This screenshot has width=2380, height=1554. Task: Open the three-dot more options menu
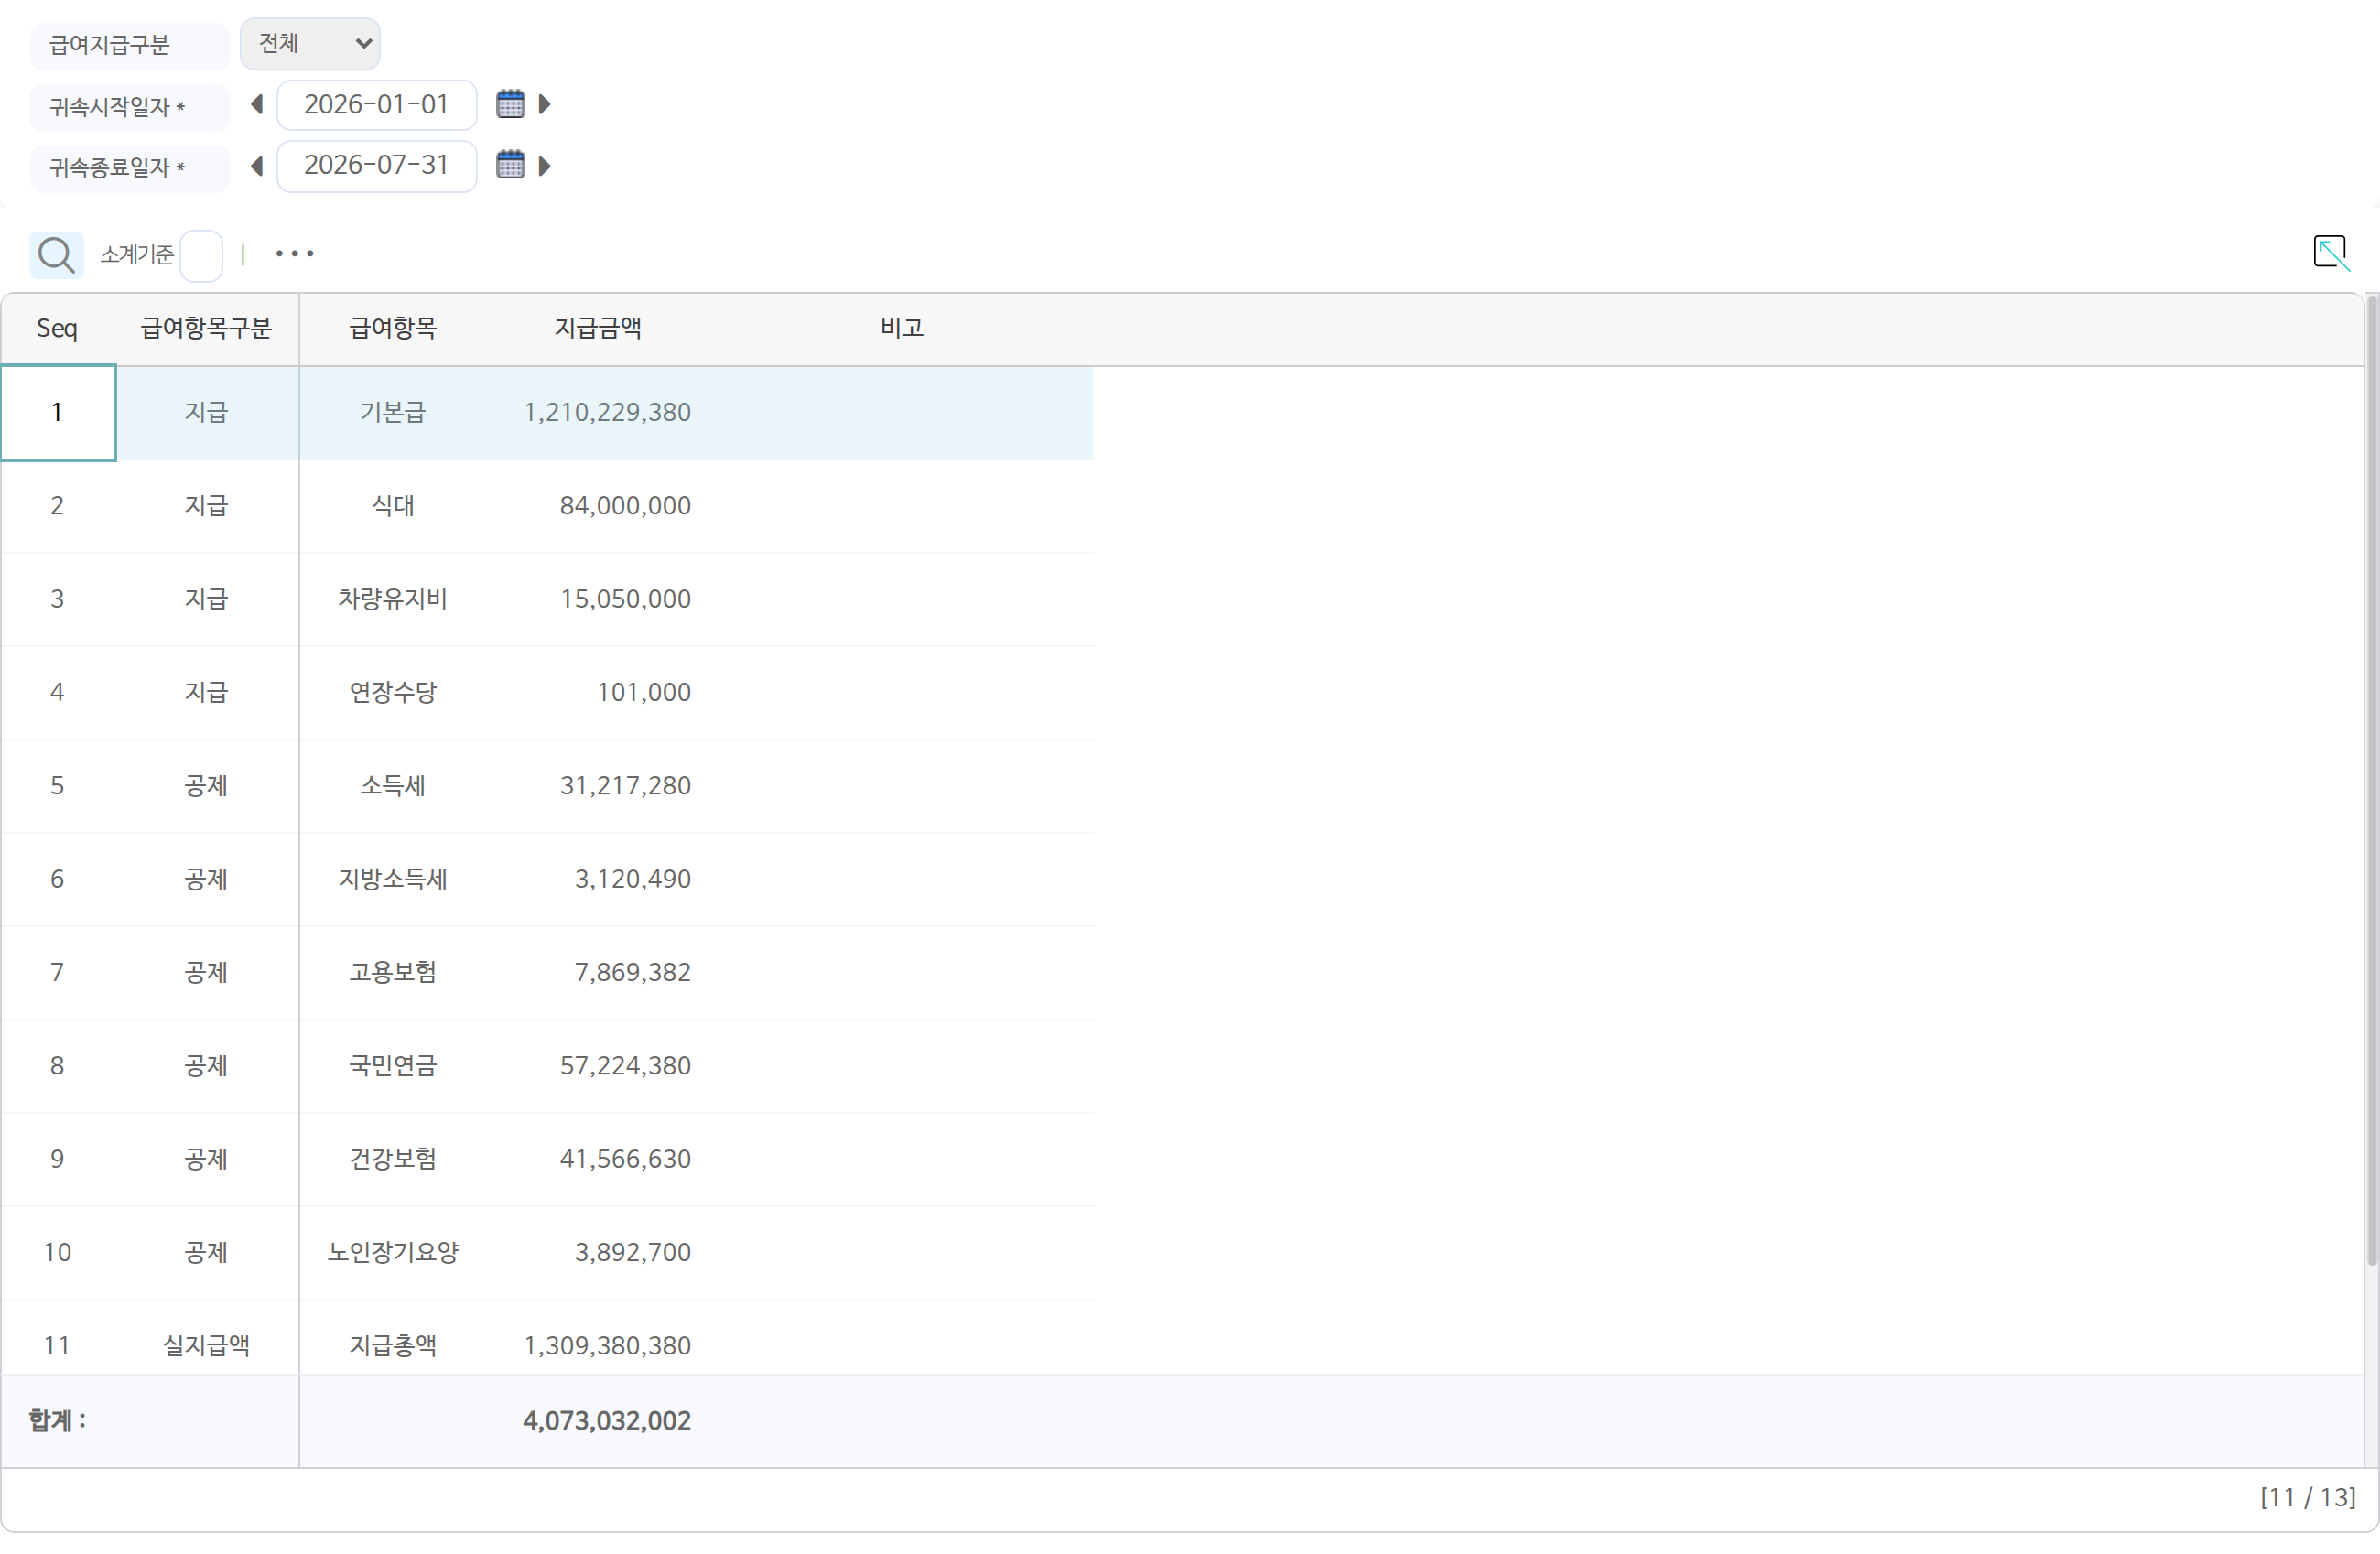click(x=295, y=254)
